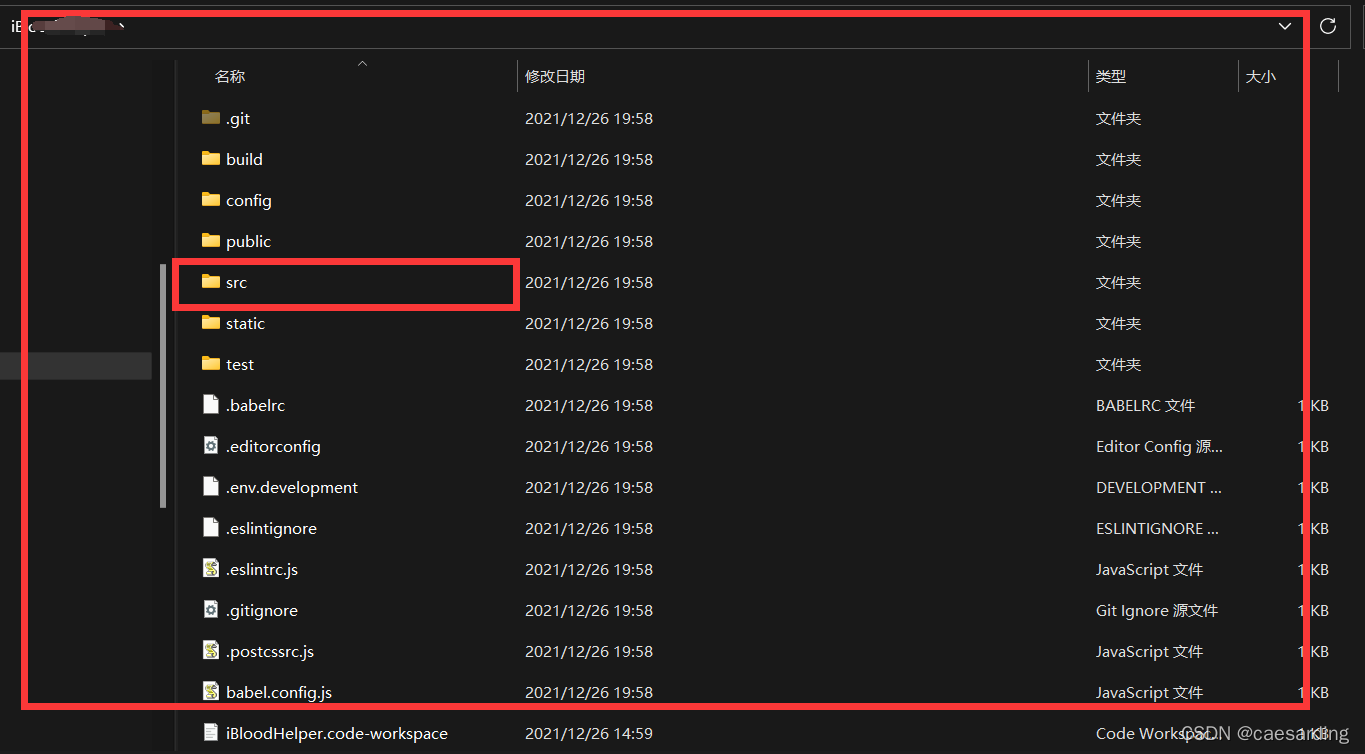1365x754 pixels.
Task: Click the babel.config.js script icon
Action: click(210, 692)
